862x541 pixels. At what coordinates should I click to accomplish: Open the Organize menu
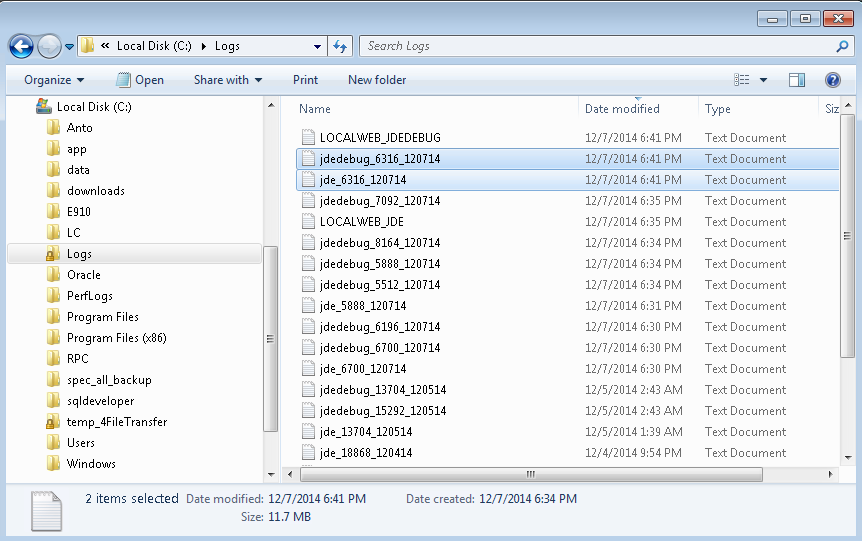pyautogui.click(x=54, y=80)
